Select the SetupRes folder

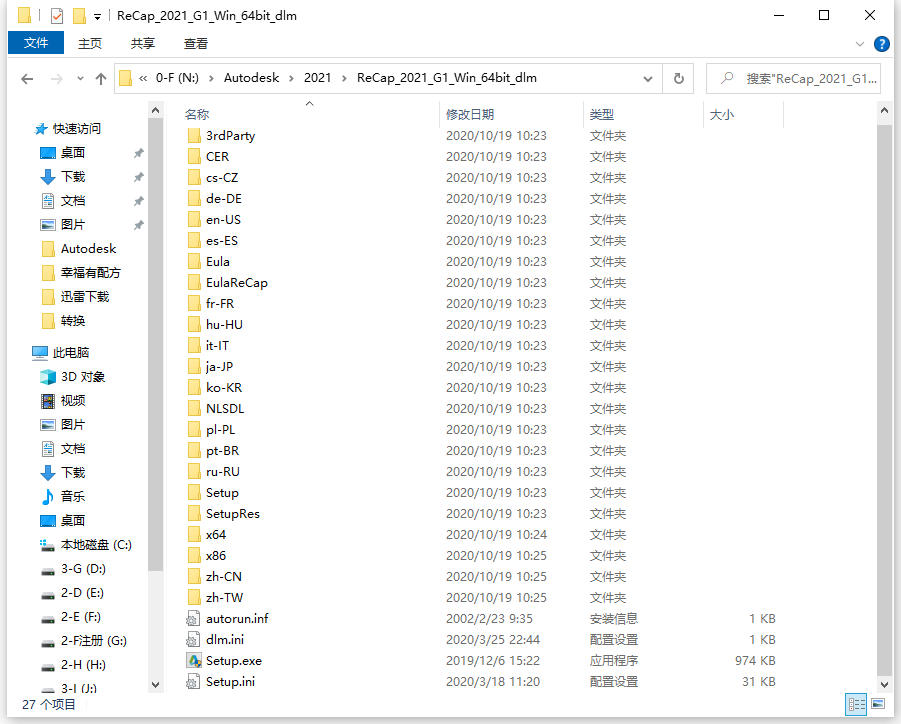233,514
